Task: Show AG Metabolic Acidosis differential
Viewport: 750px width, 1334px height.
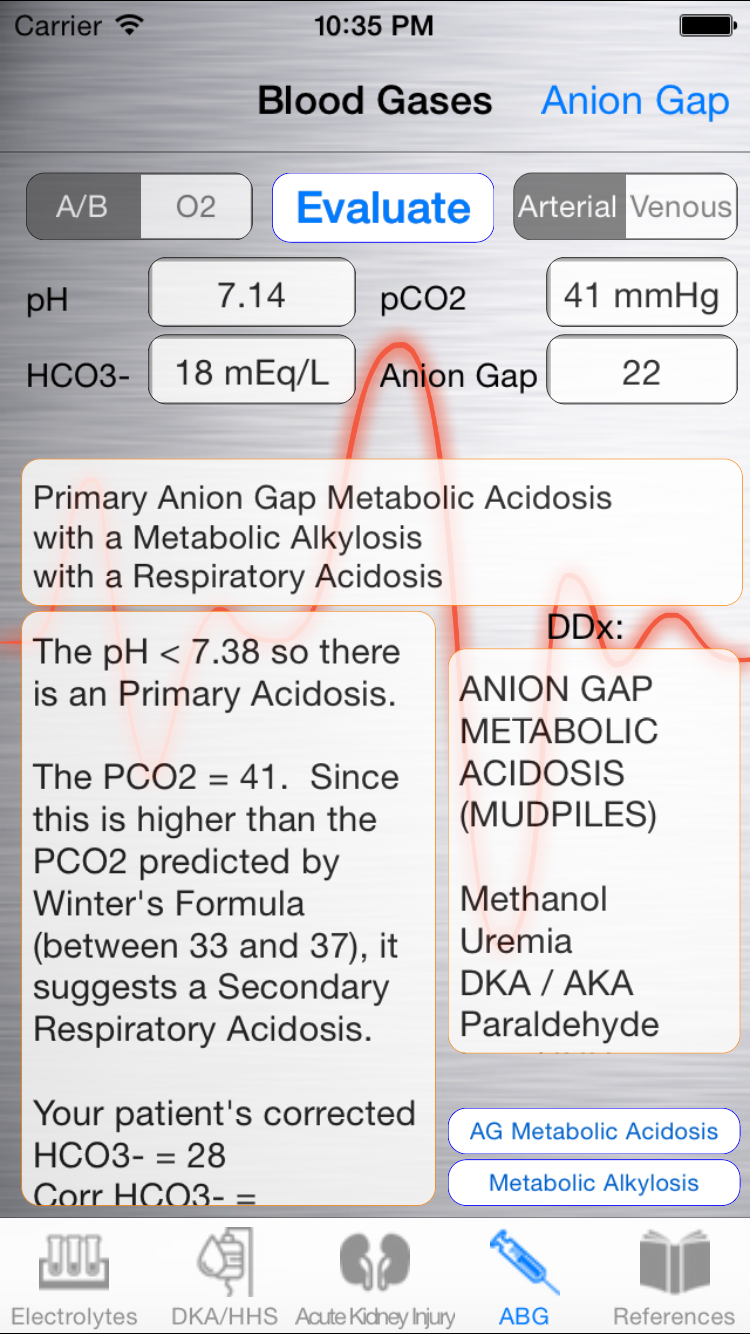Action: tap(594, 1131)
